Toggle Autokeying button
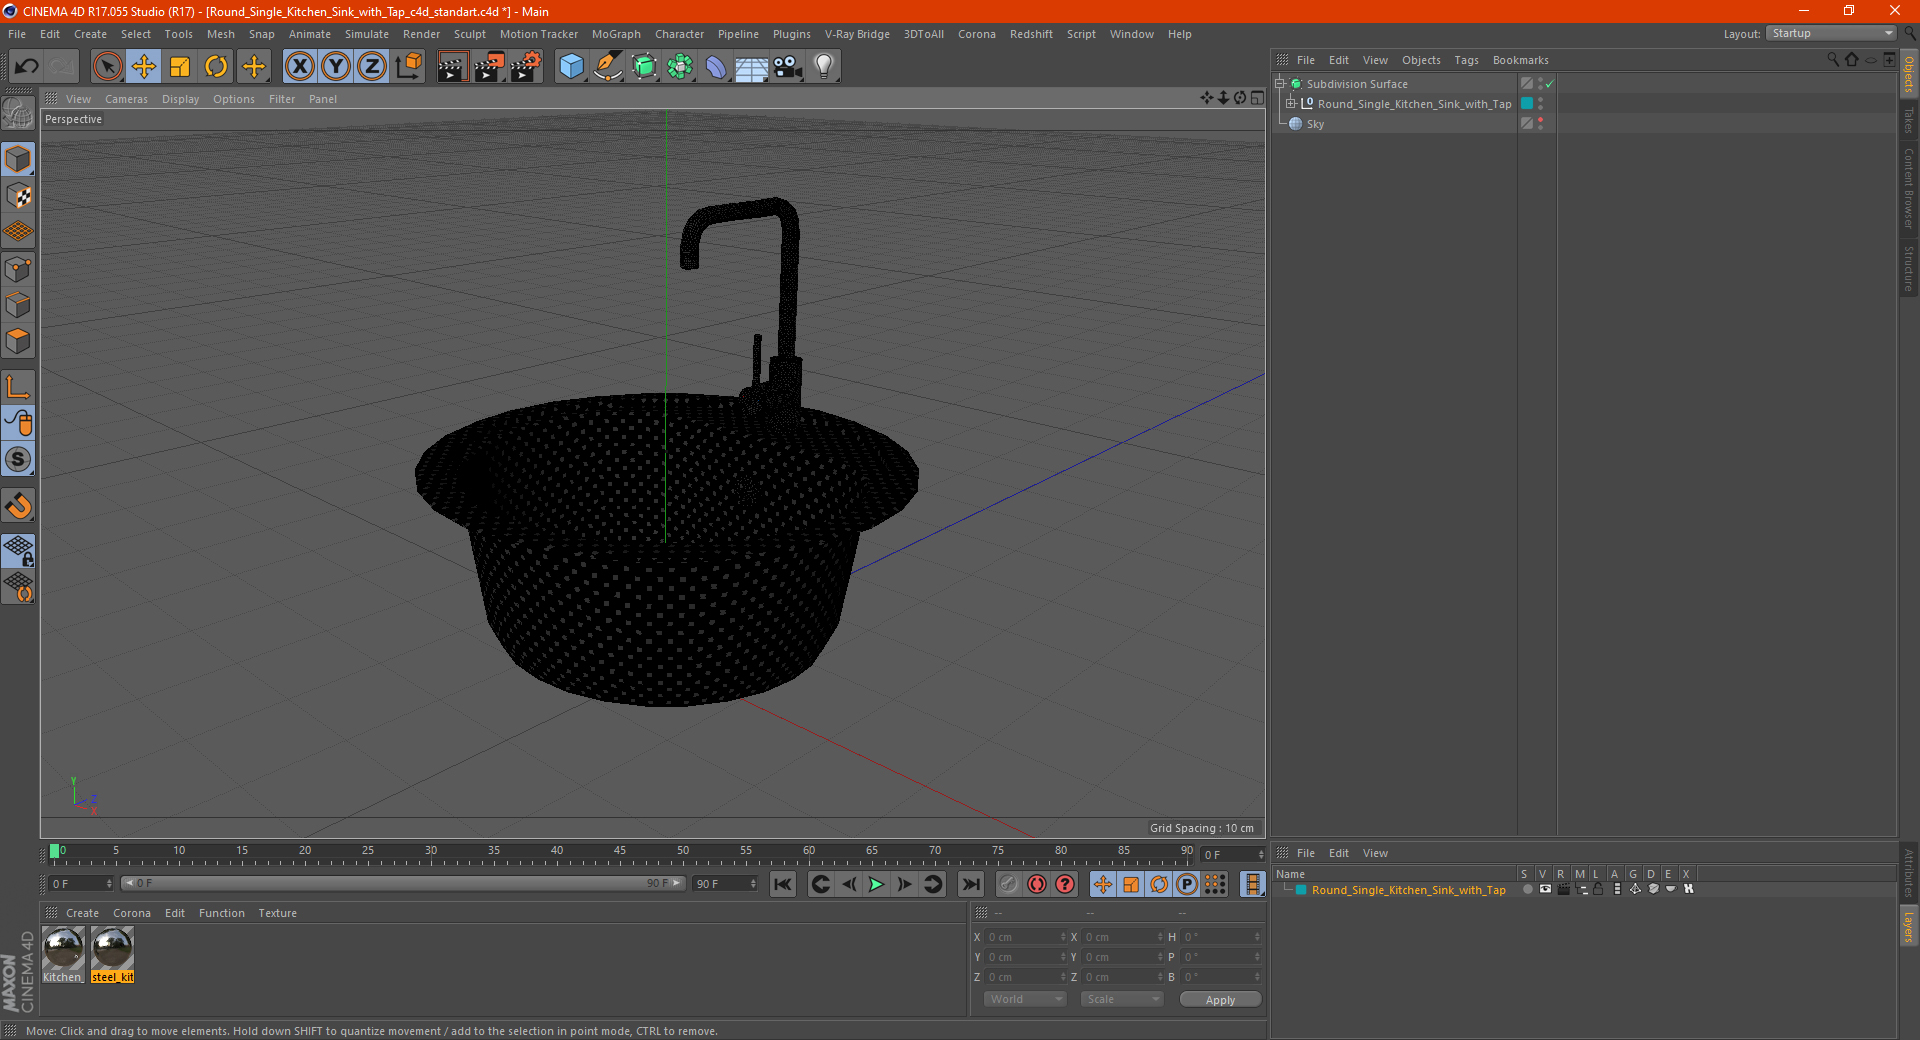This screenshot has height=1040, width=1920. pos(1037,884)
